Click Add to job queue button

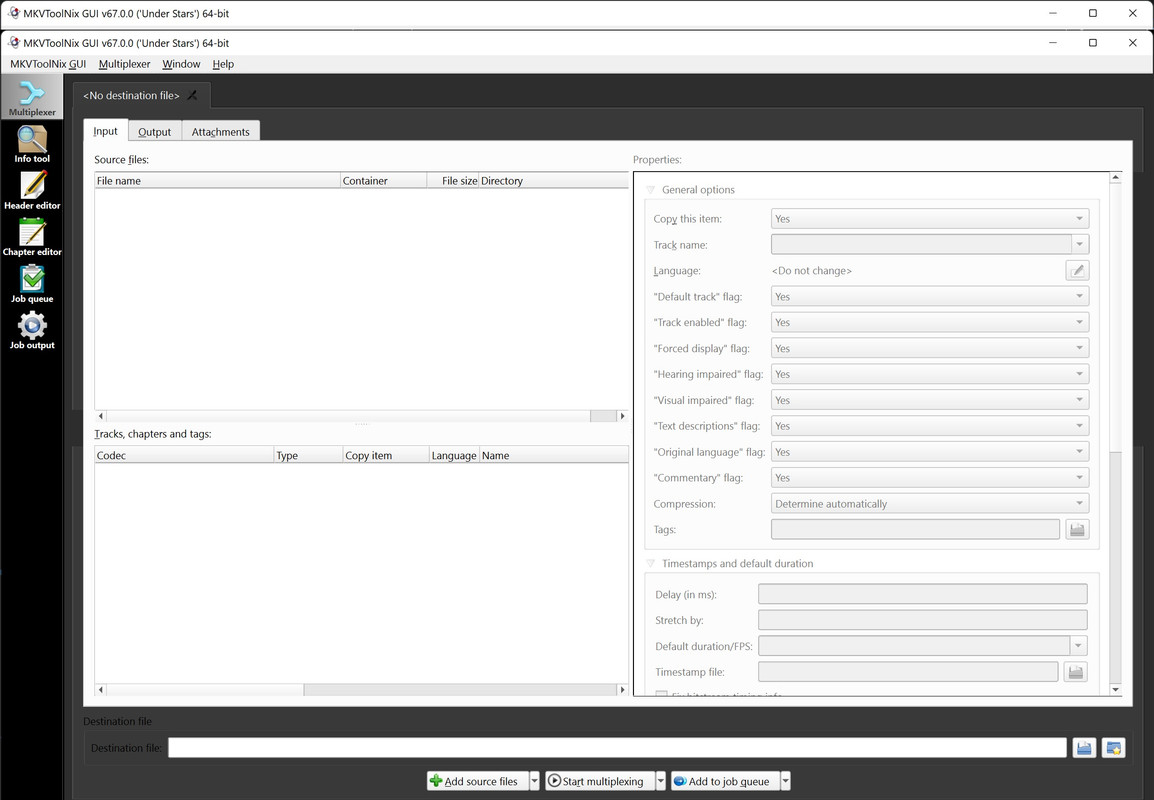[x=725, y=781]
